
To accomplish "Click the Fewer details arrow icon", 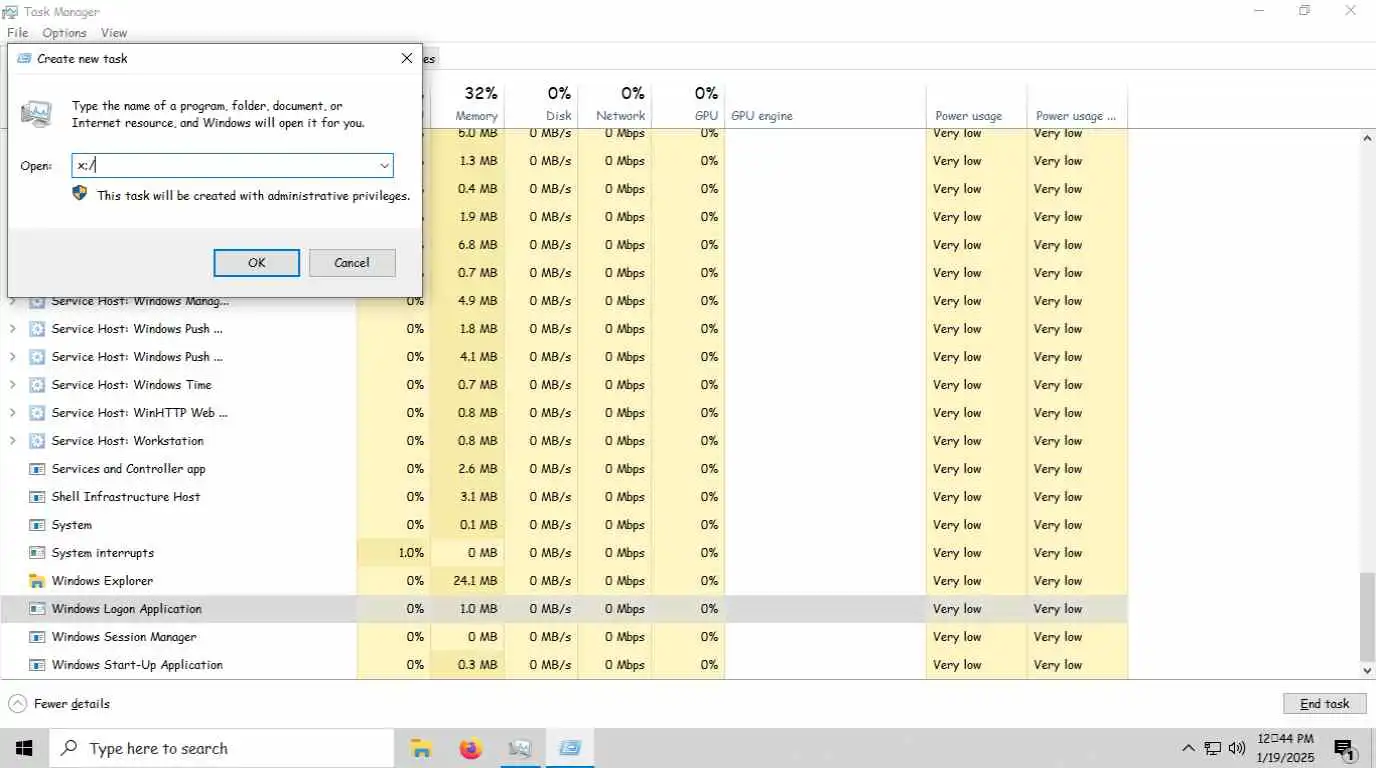I will [17, 704].
